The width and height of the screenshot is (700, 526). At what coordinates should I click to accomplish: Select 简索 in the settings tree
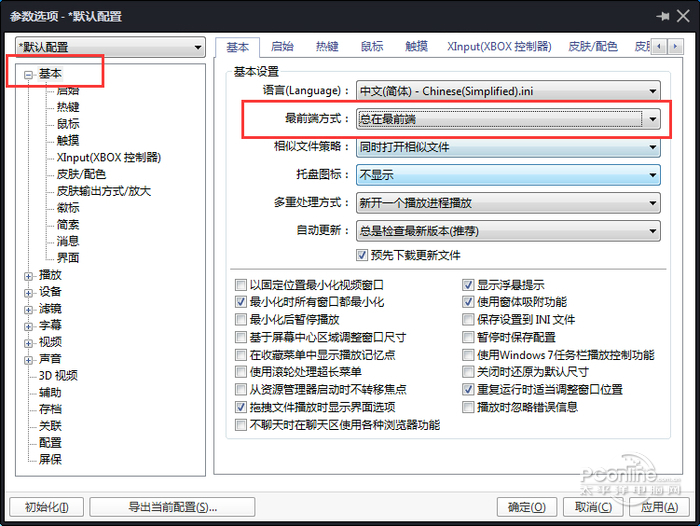(x=68, y=225)
